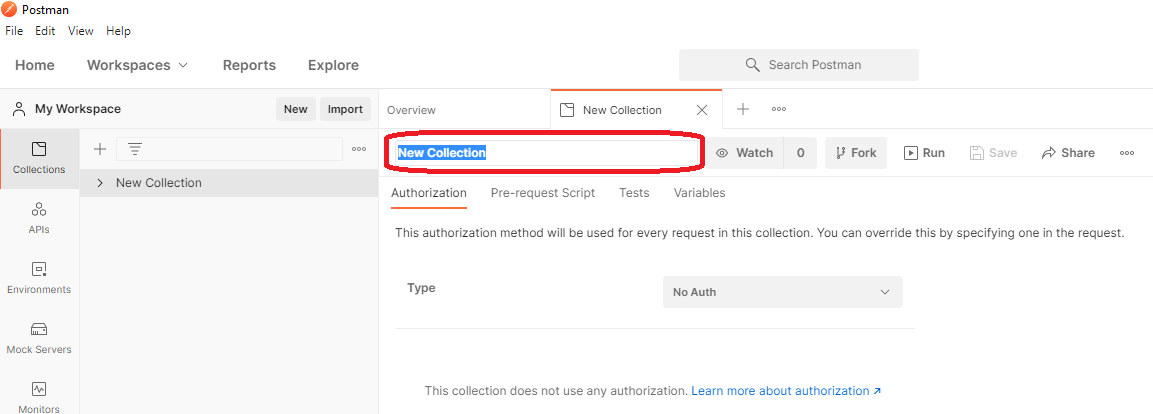Share the collection
The image size is (1153, 414).
[x=1068, y=153]
